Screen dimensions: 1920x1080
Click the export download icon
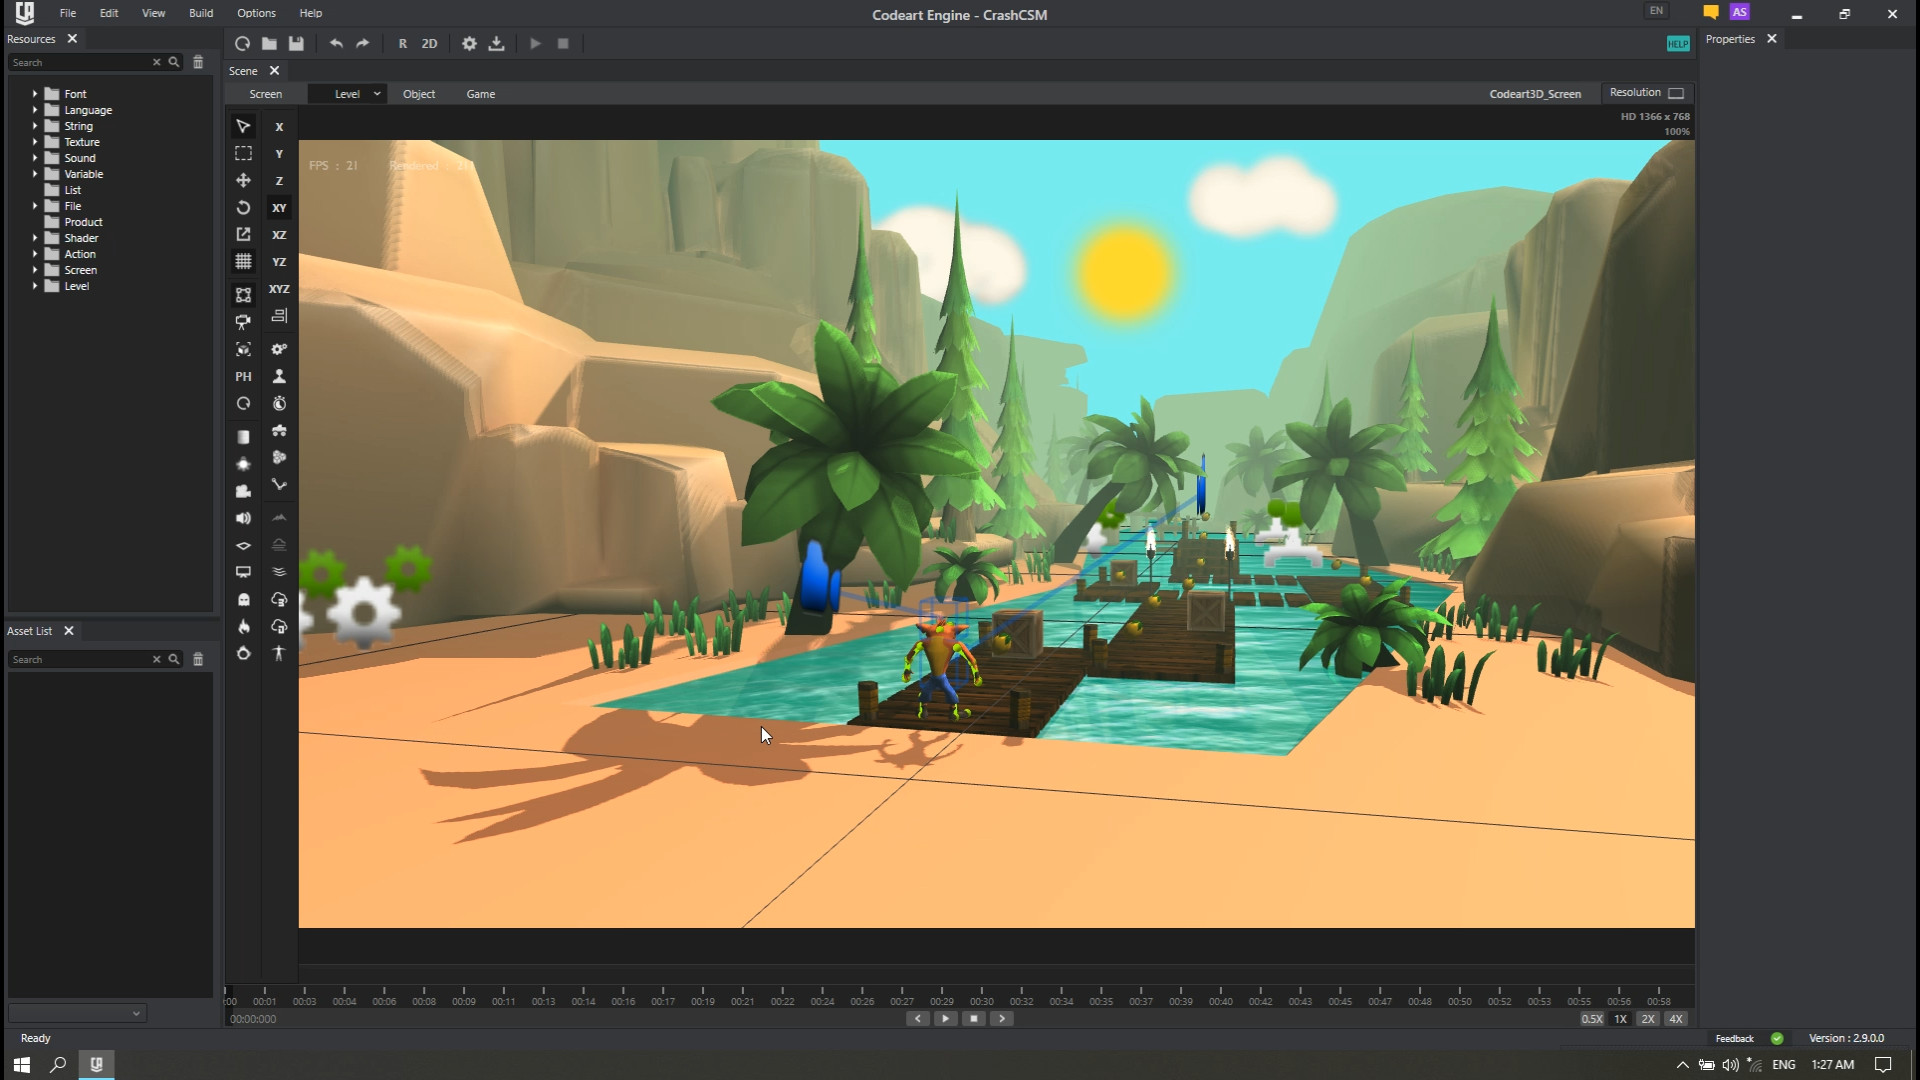coord(496,44)
